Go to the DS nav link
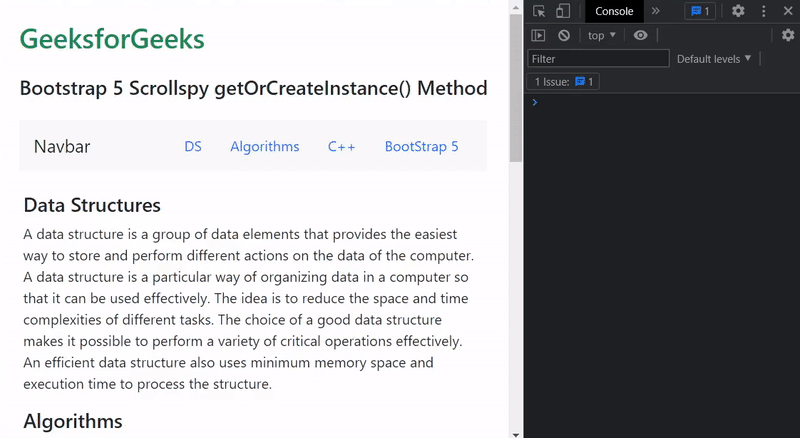Image resolution: width=800 pixels, height=438 pixels. click(x=193, y=147)
